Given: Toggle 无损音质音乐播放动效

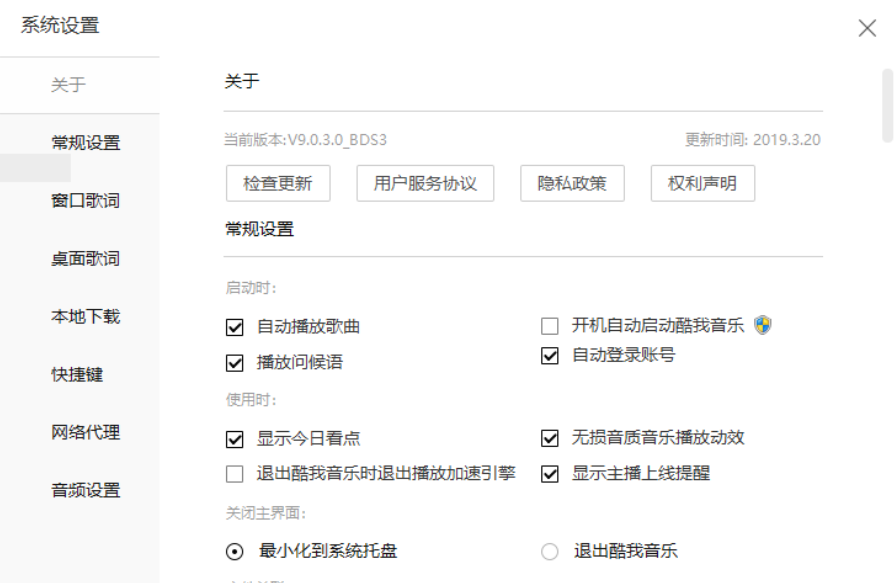Looking at the screenshot, I should [550, 438].
